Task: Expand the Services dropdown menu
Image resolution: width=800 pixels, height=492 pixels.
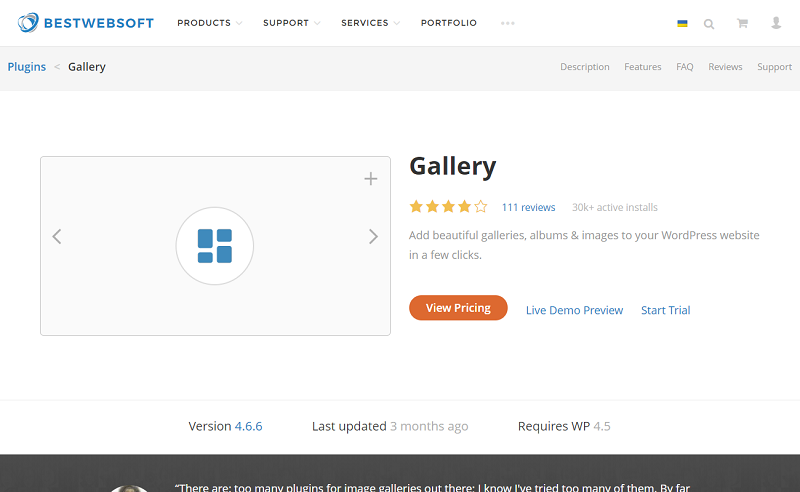Action: (x=370, y=23)
